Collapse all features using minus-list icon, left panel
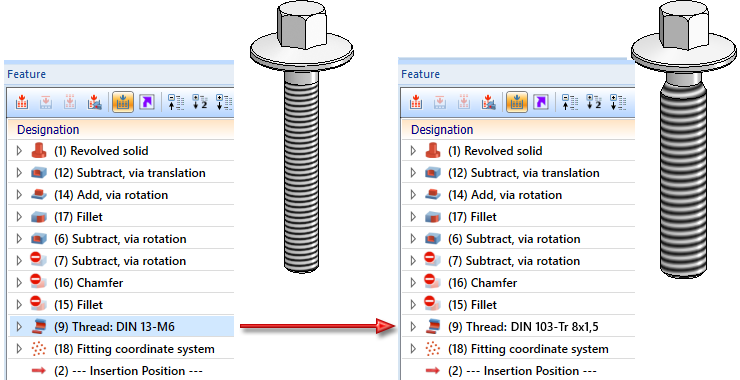 (x=176, y=102)
